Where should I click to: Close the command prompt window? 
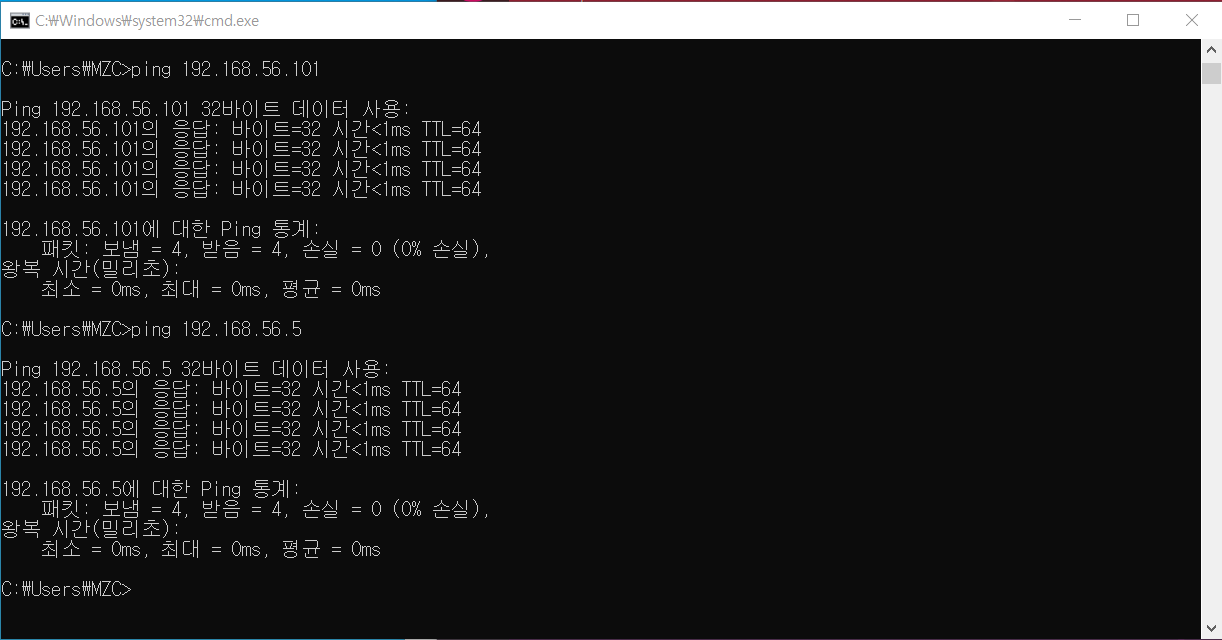[1191, 20]
